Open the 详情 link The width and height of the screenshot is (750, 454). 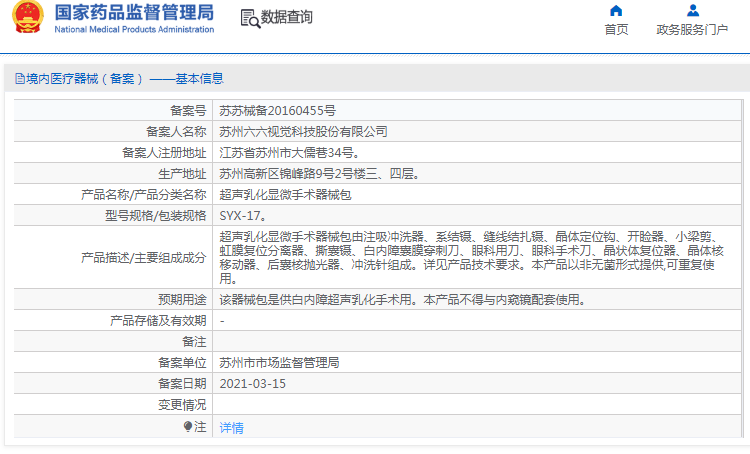pyautogui.click(x=232, y=428)
